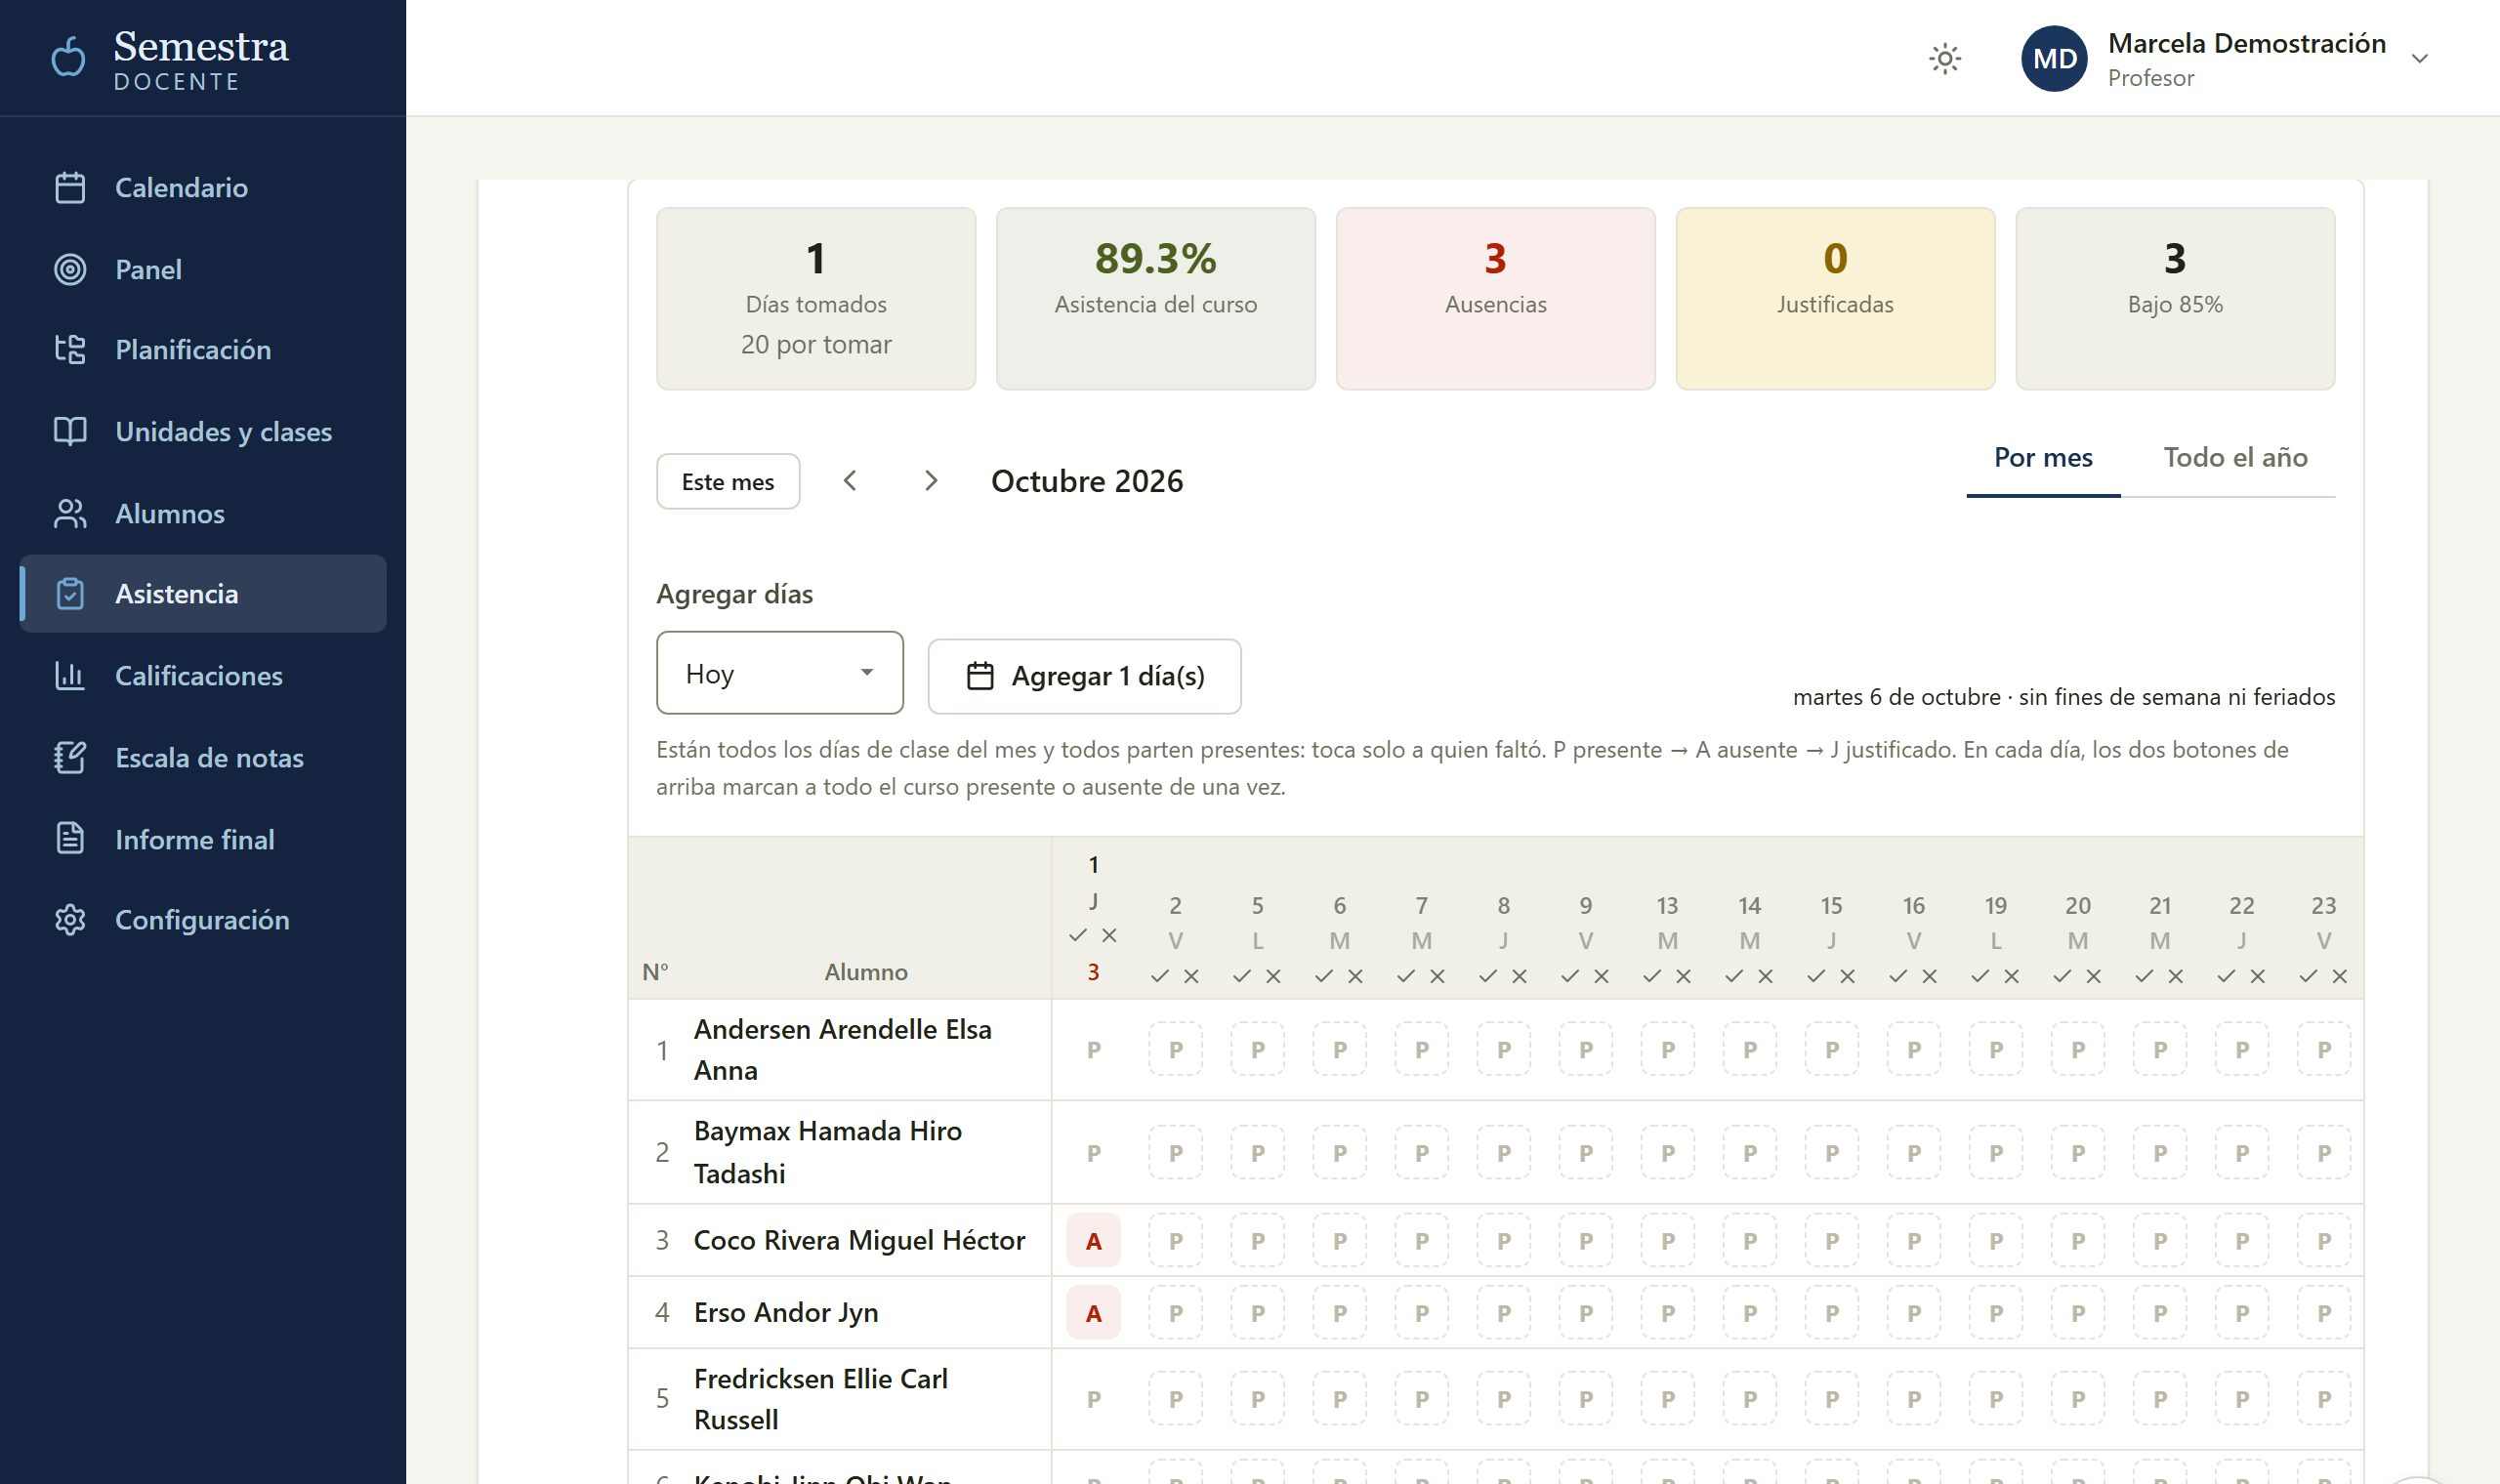2500x1484 pixels.
Task: Open Informe final document icon
Action: [70, 838]
